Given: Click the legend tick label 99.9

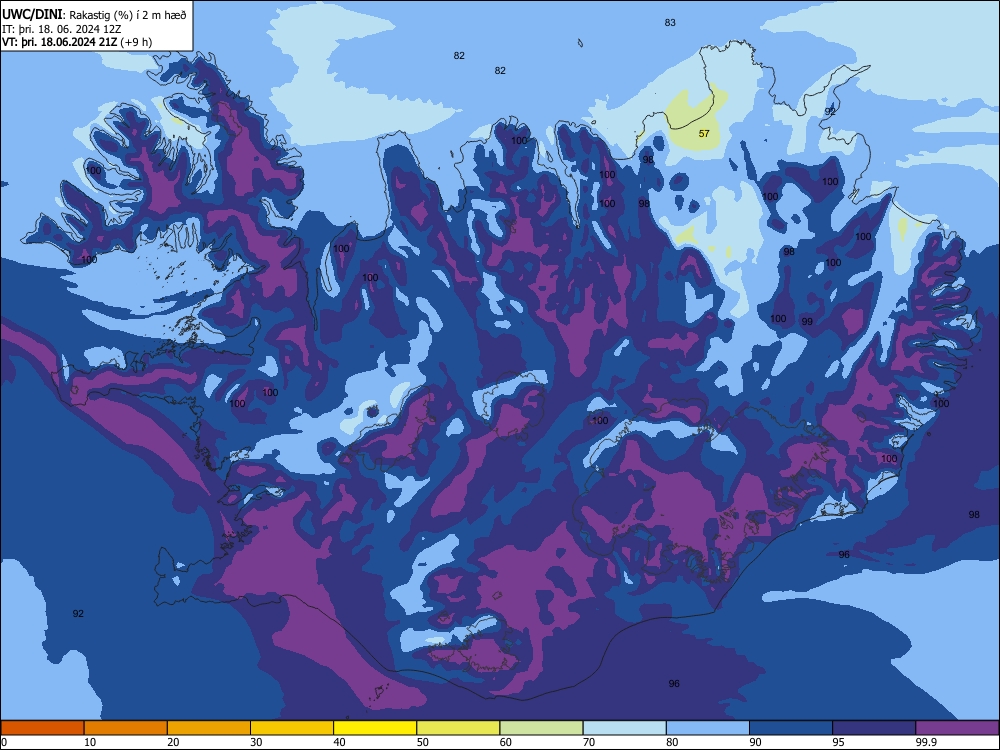Looking at the screenshot, I should pos(926,742).
